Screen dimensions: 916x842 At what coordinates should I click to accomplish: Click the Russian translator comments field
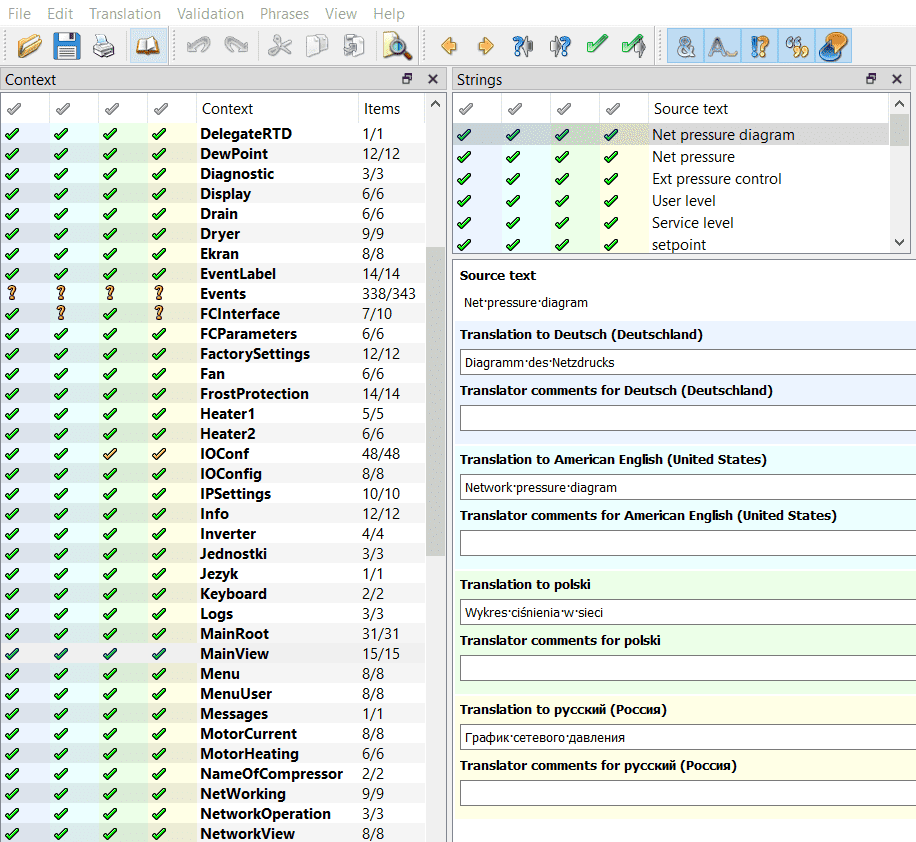(x=688, y=794)
